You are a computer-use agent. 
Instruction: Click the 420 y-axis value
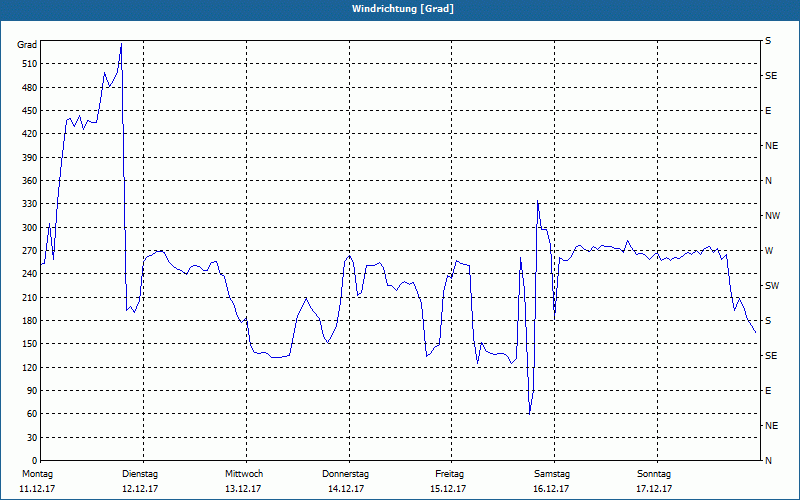pos(31,134)
